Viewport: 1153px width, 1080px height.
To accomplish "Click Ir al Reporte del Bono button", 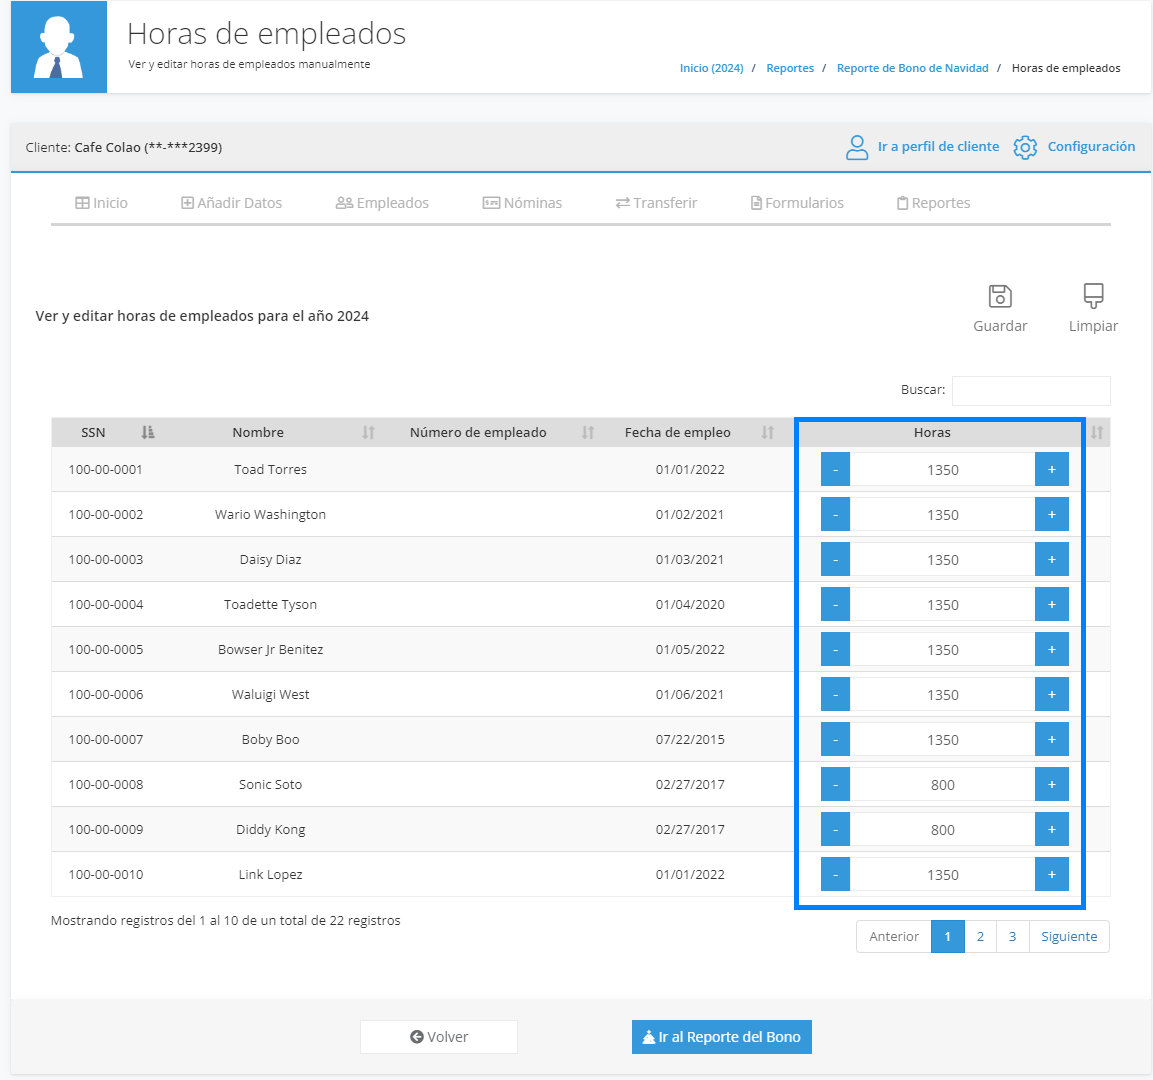I will 721,1037.
